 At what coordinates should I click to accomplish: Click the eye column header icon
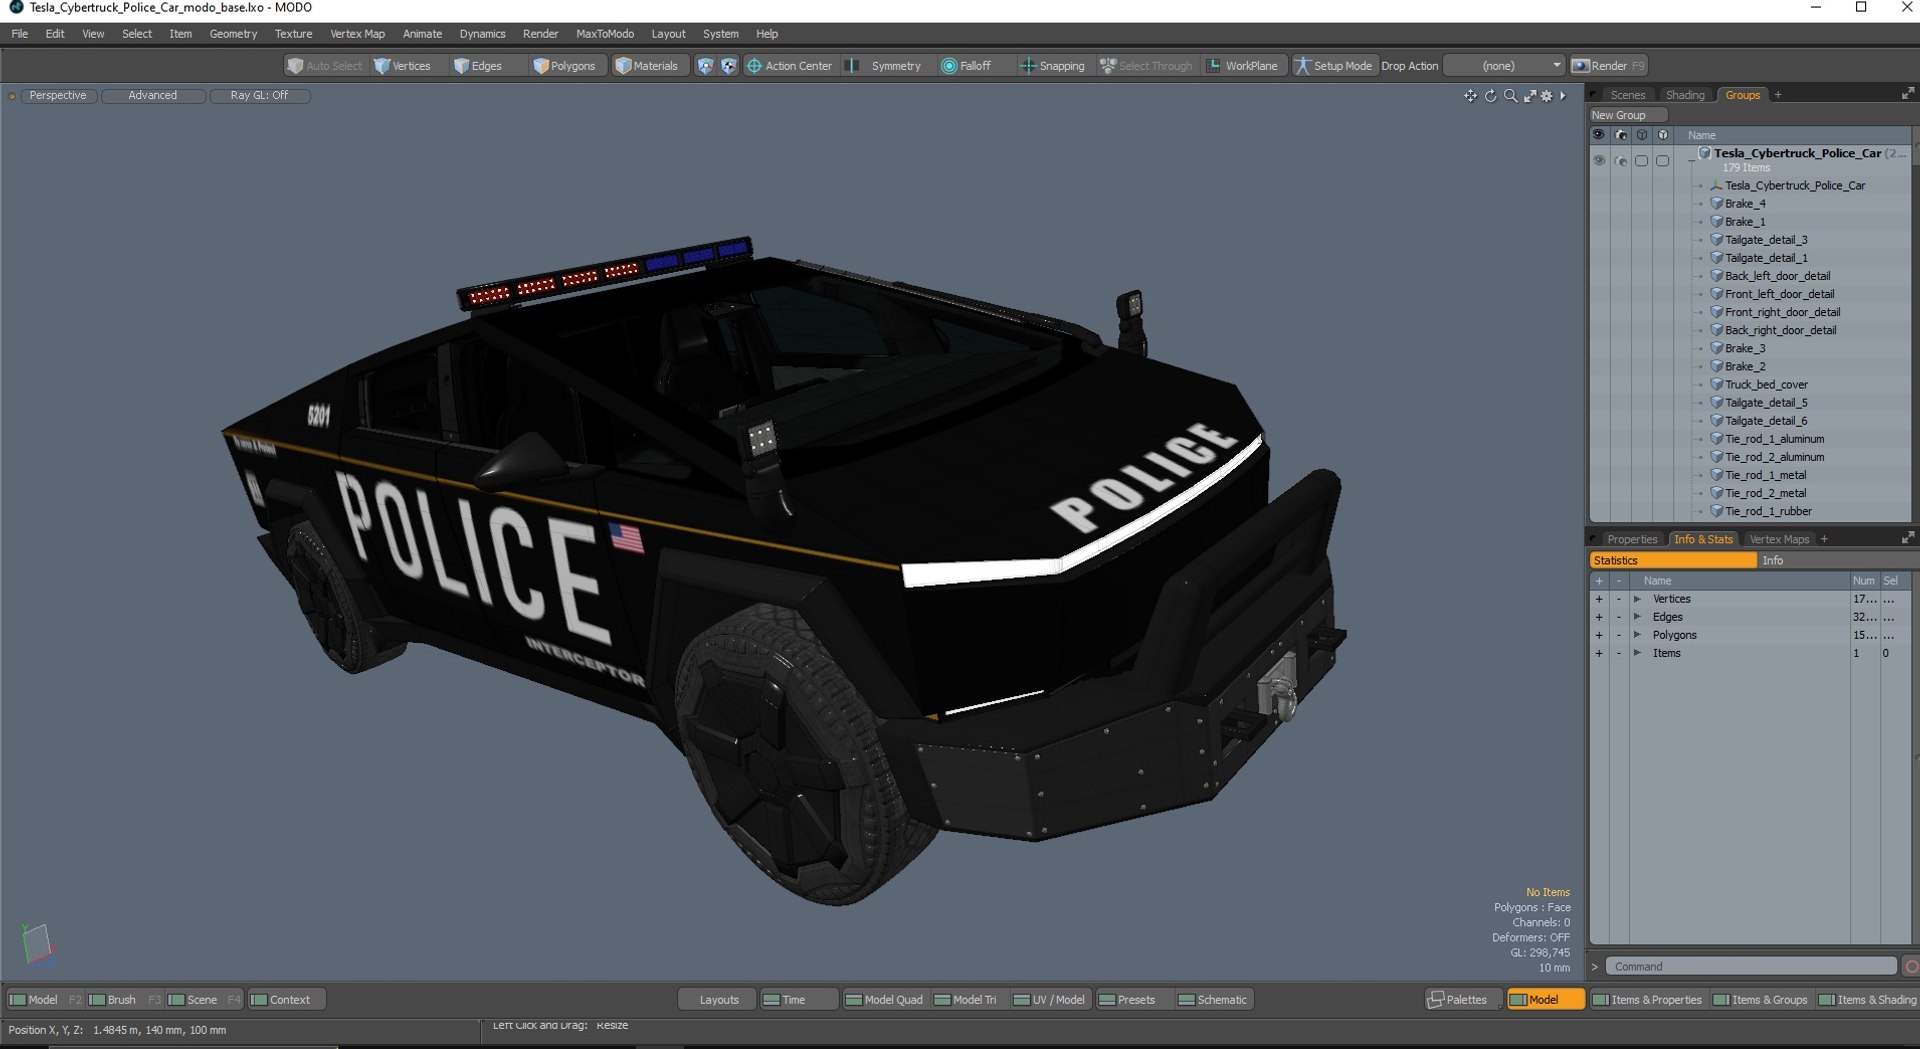coord(1598,135)
